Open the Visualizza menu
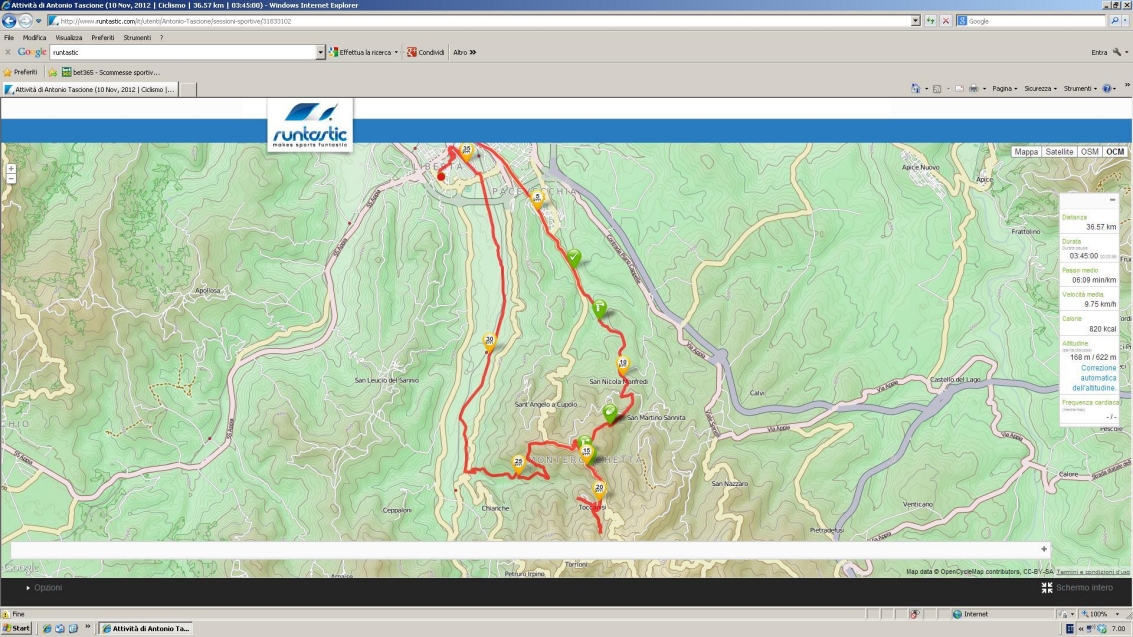 [x=69, y=38]
